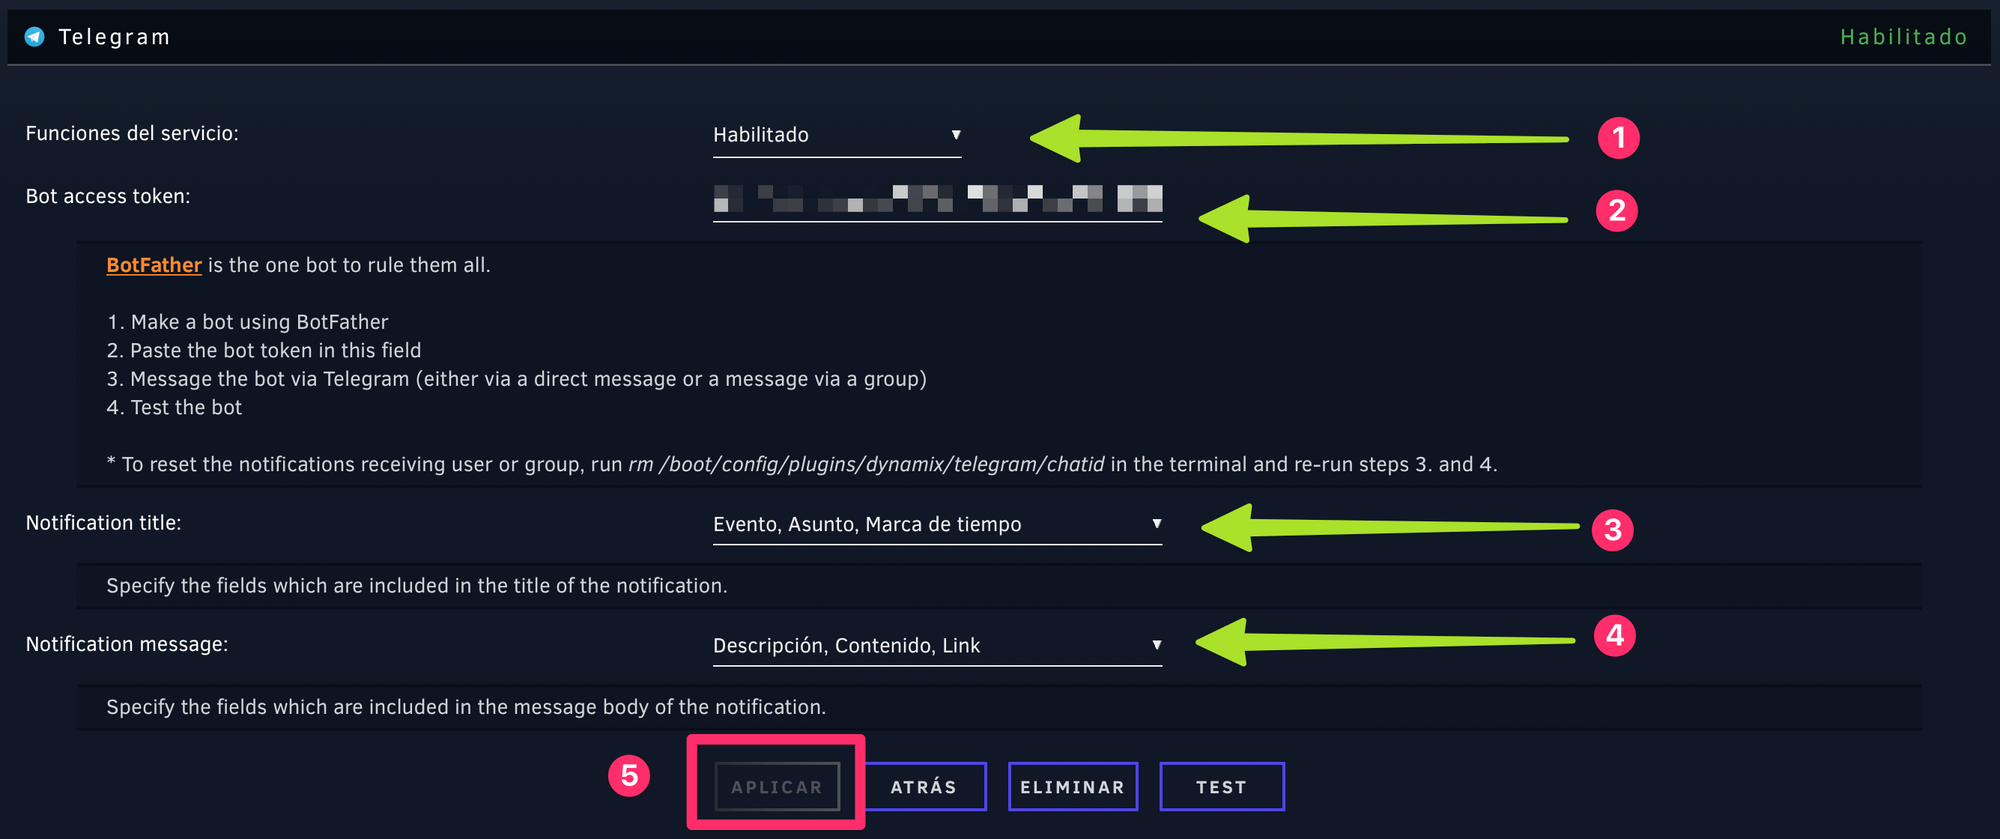The image size is (2000, 839).
Task: Click the notification title fields help text
Action: 417,586
